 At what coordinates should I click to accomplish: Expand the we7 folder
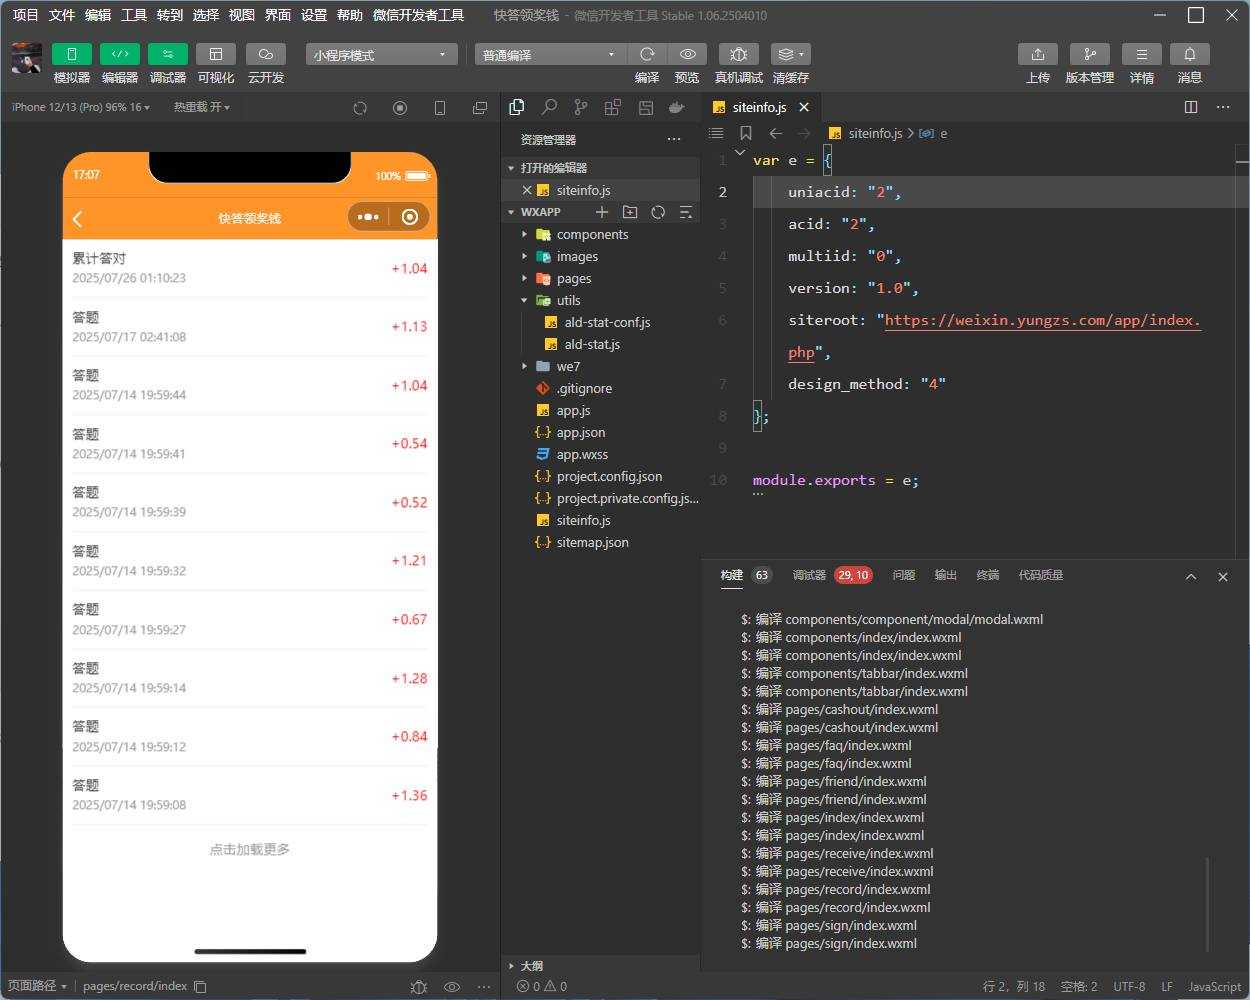600,366
